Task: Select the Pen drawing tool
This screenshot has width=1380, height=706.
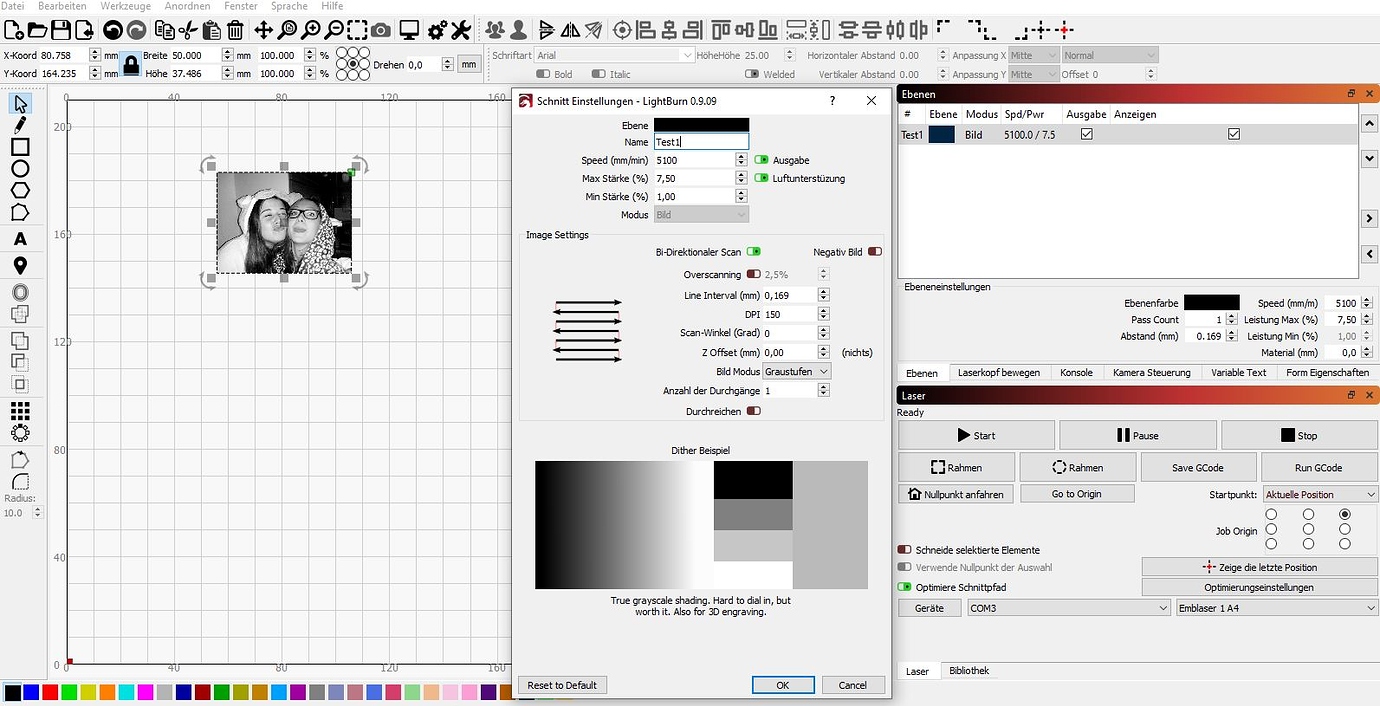Action: [18, 124]
